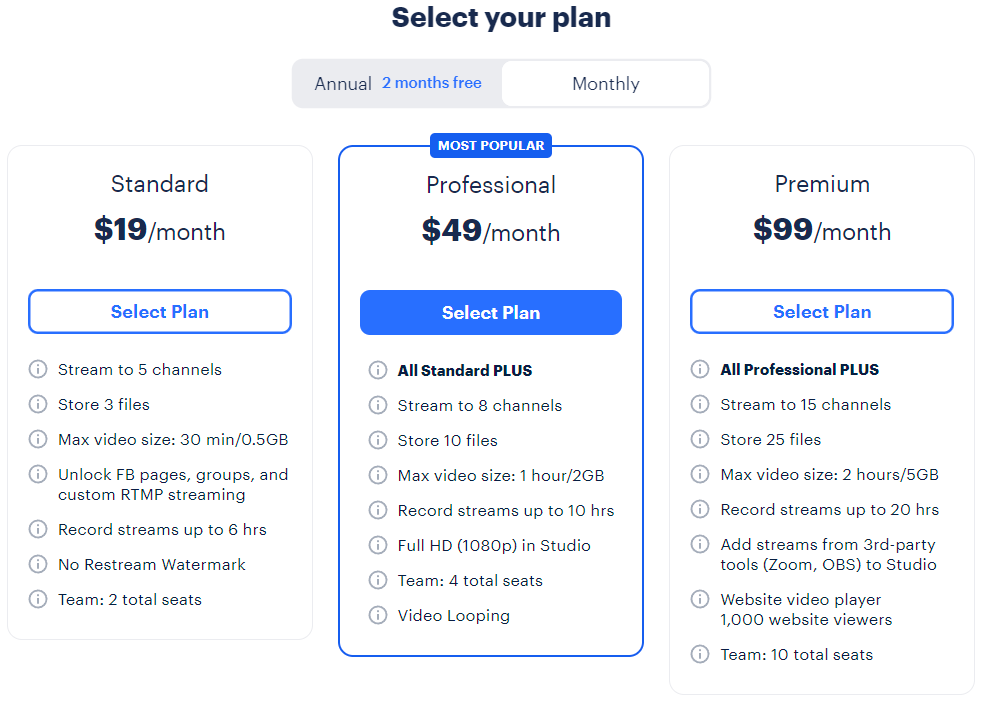Click info icon beside 'Stream to 5 channels'
Screen dimensions: 995x720
pos(38,370)
